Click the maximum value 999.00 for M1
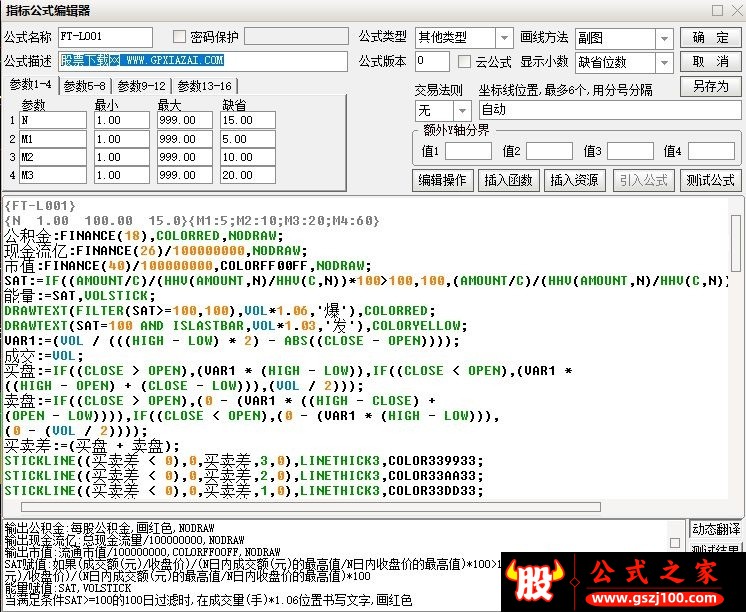The width and height of the screenshot is (746, 612). pos(185,139)
